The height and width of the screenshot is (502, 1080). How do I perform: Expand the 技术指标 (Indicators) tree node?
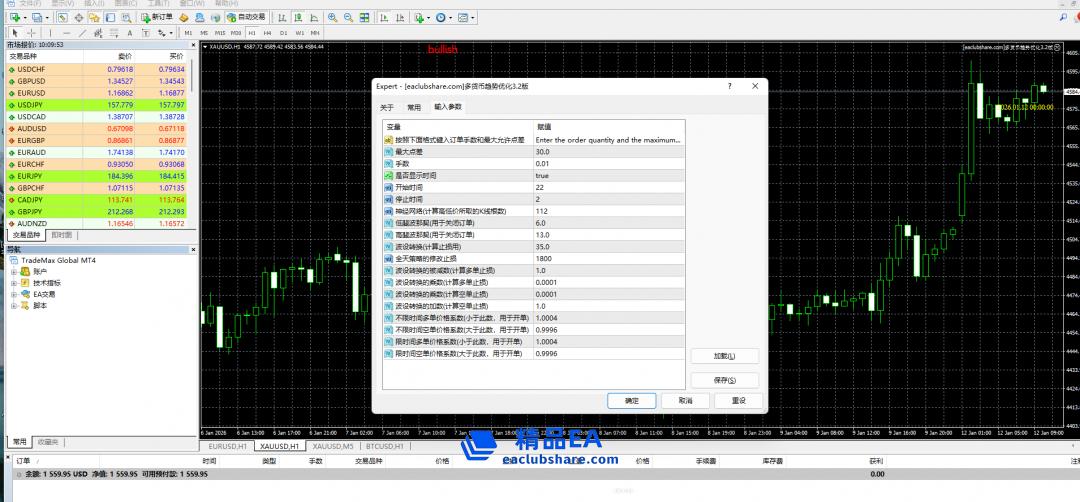[14, 283]
